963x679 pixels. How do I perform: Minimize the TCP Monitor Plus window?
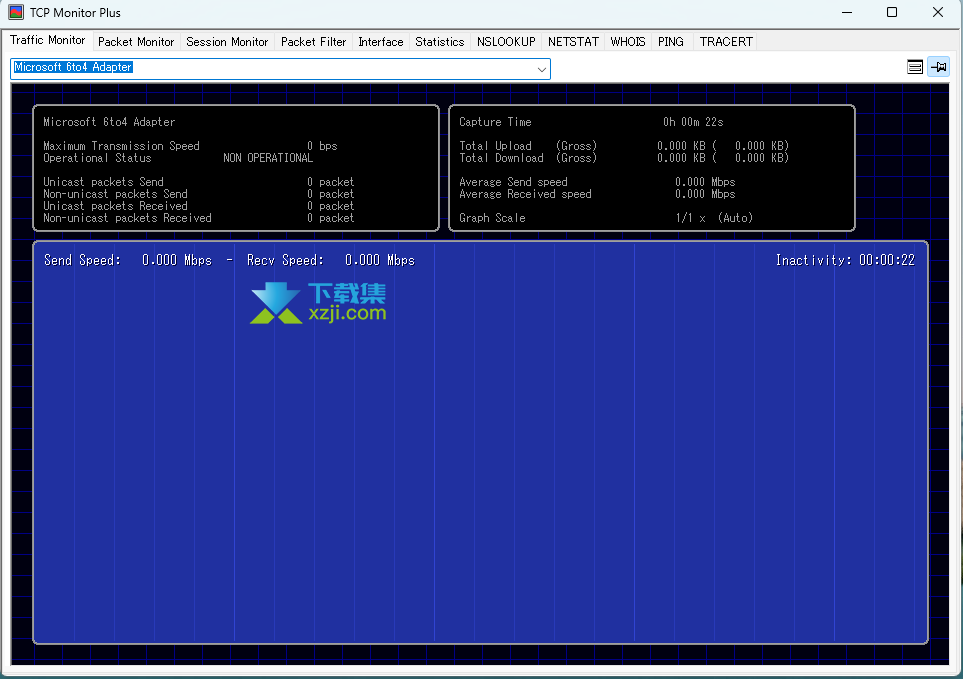point(847,12)
